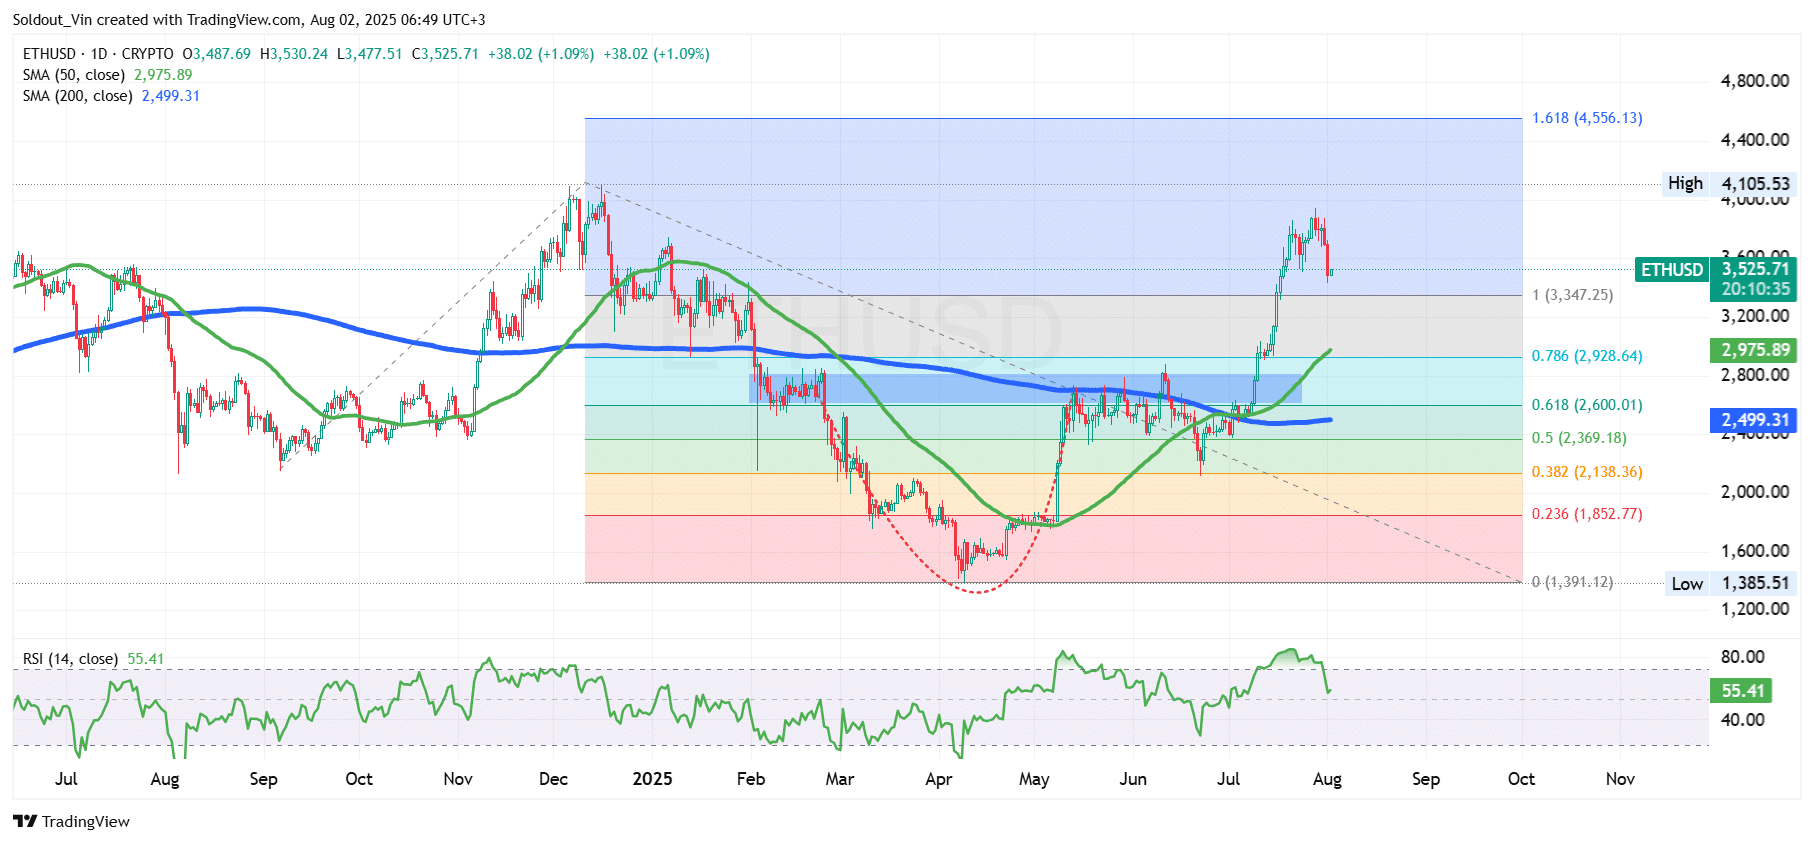Click the blue 2,499.31 SMA price tag
Image resolution: width=1814 pixels, height=843 pixels.
(1754, 420)
